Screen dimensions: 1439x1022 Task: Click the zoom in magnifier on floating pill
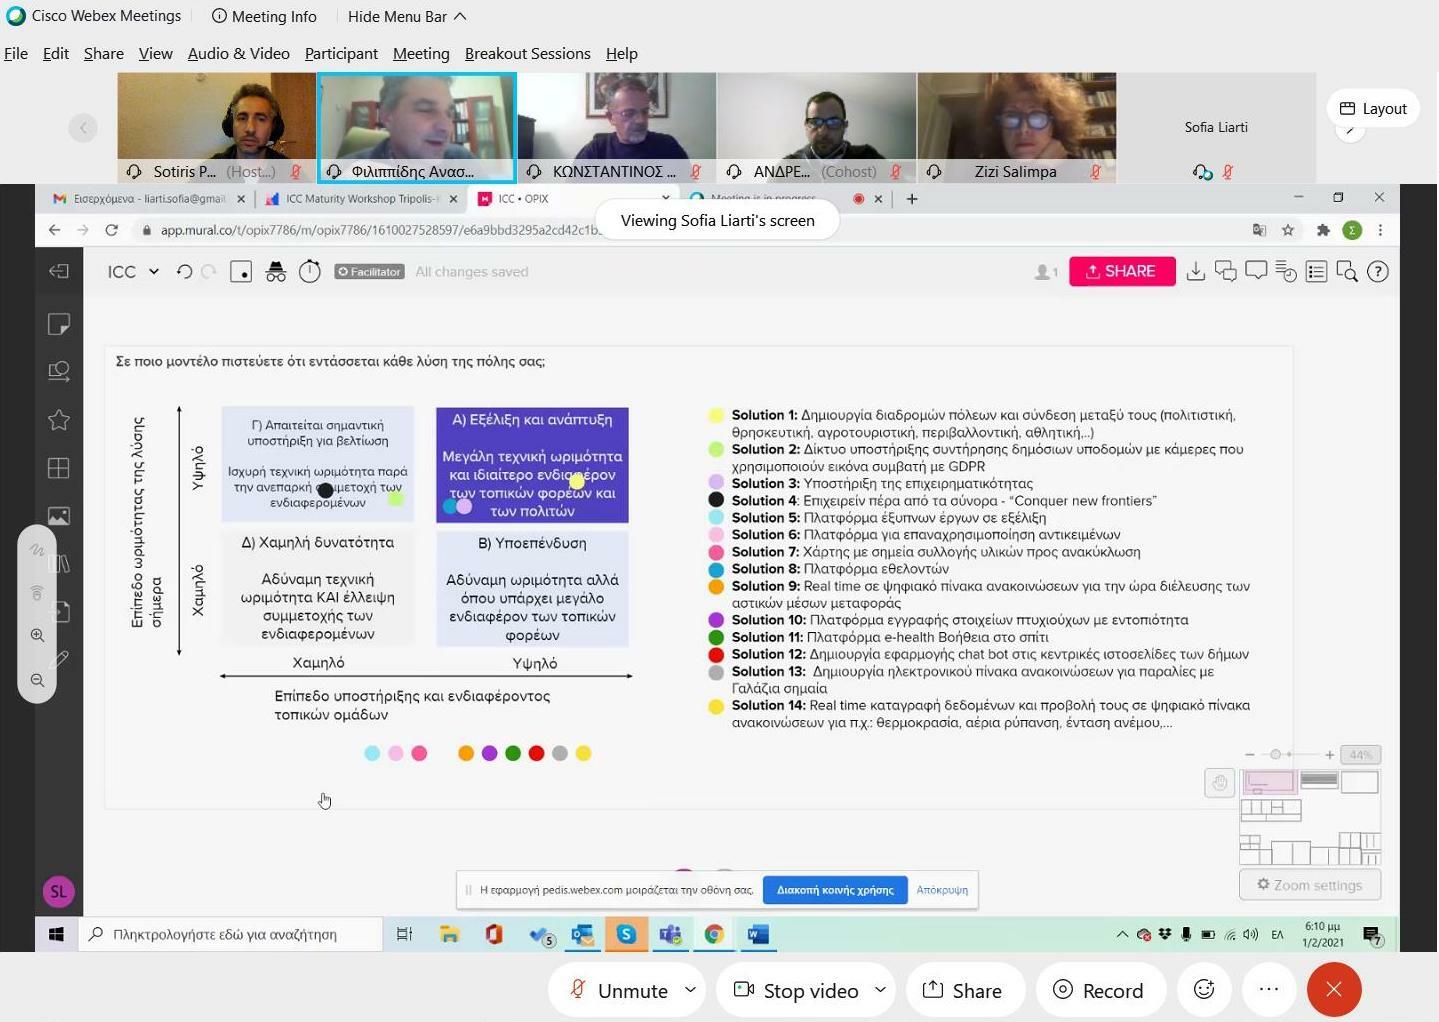click(37, 635)
